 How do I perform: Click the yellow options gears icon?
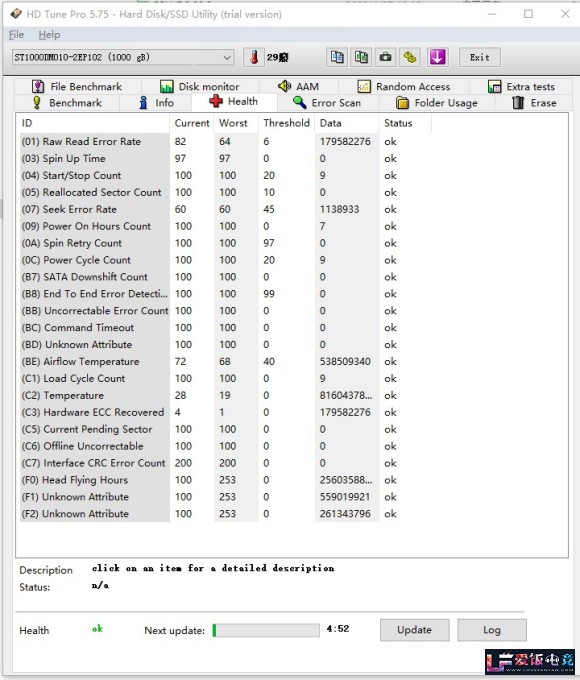[x=410, y=57]
